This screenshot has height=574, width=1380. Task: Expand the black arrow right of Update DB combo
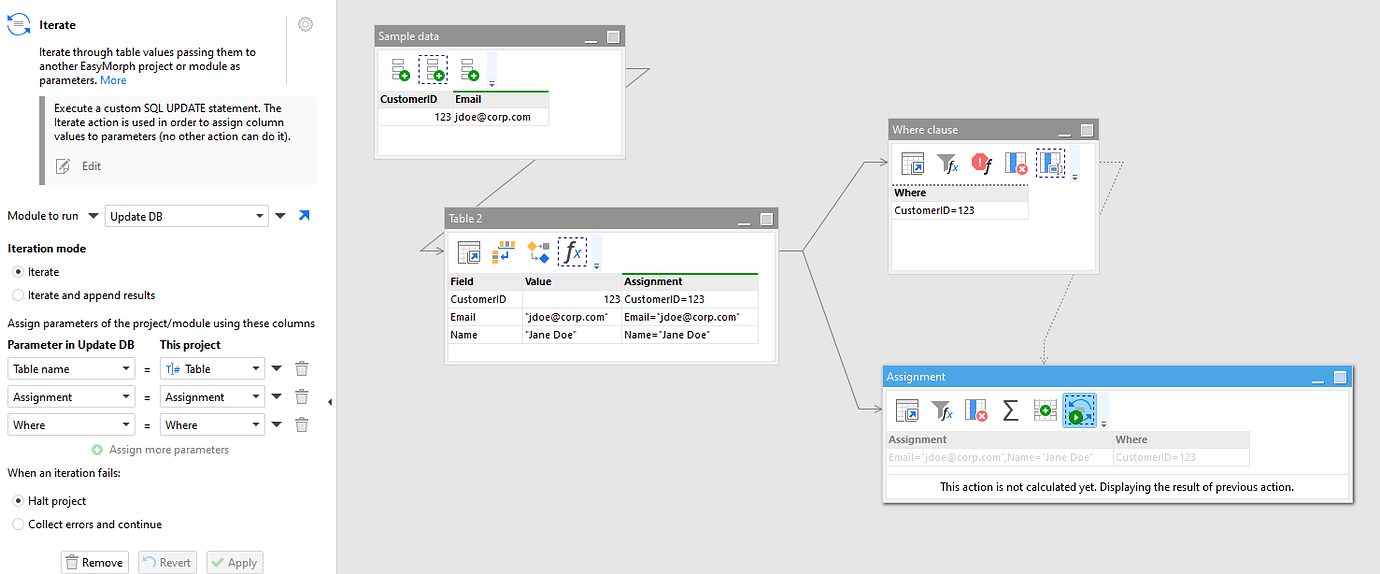coord(280,216)
